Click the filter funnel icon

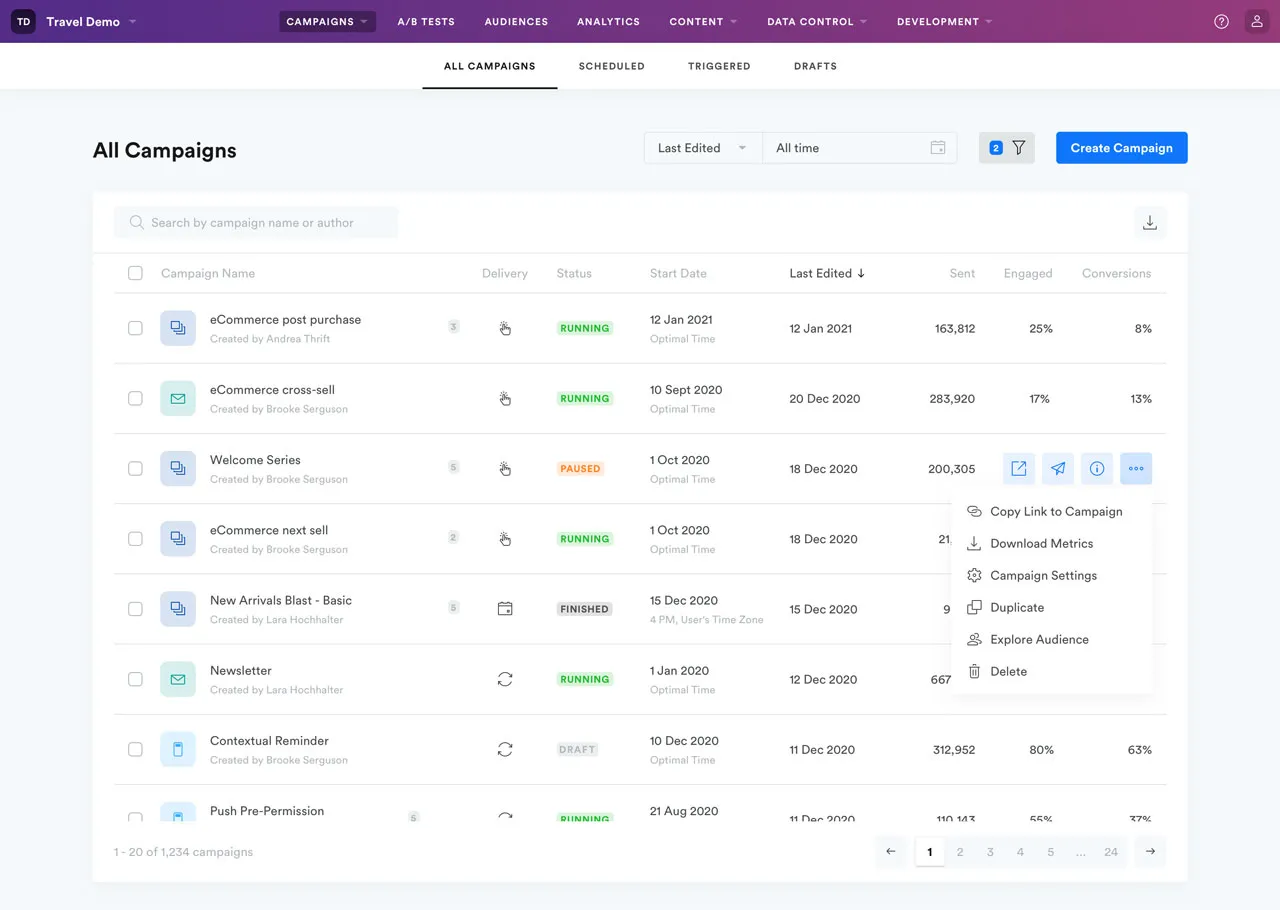click(1018, 148)
